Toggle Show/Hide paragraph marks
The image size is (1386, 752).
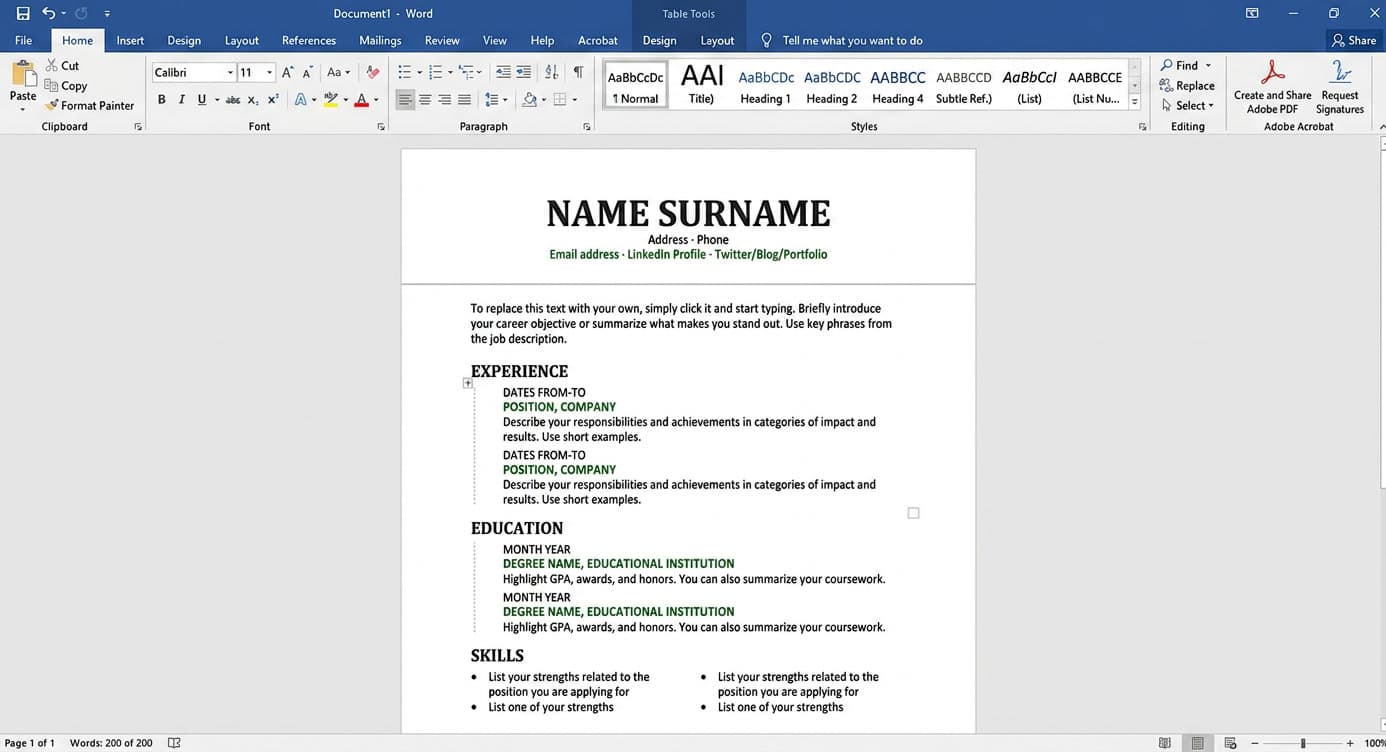(x=578, y=72)
